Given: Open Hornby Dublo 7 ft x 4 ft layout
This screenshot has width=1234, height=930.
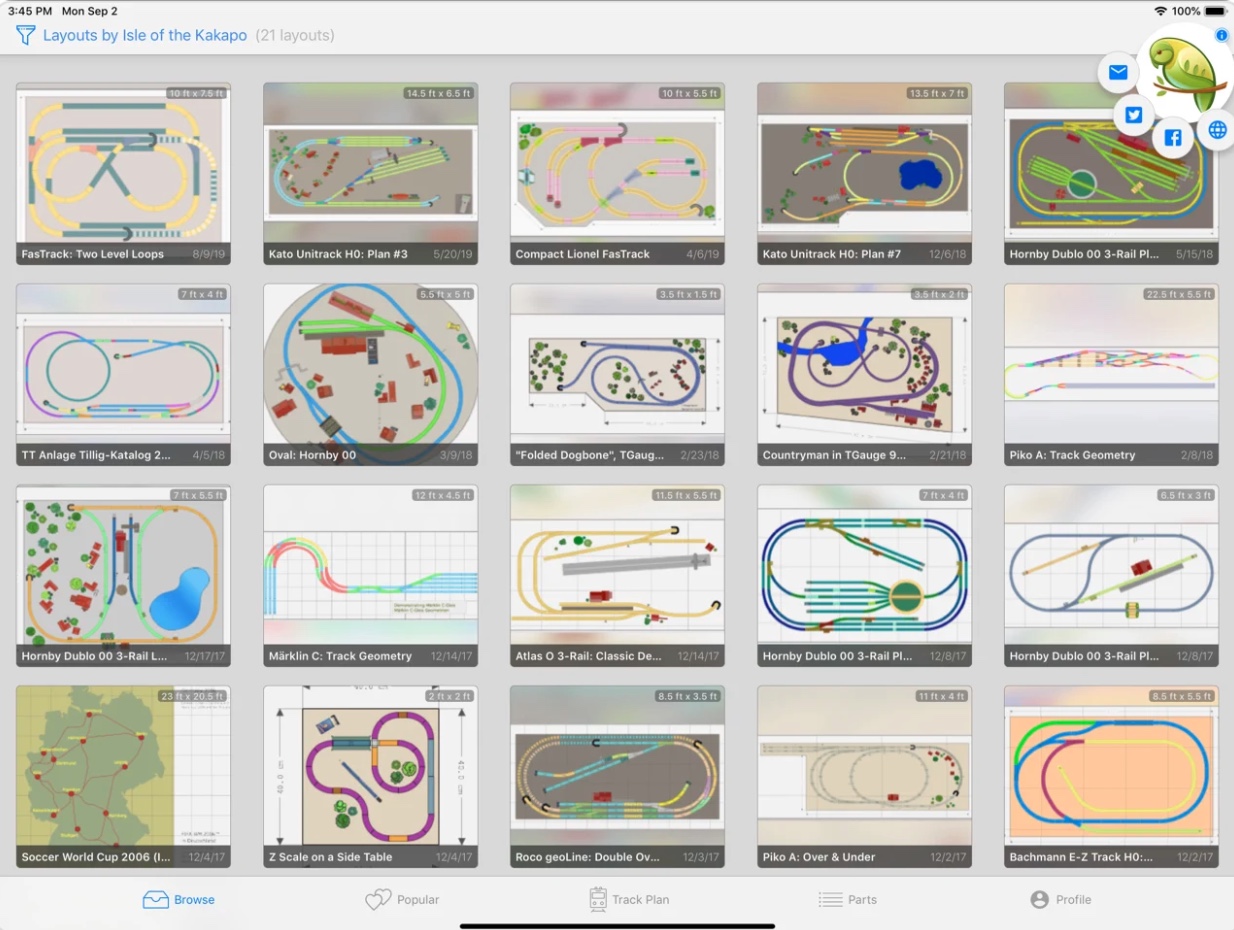Looking at the screenshot, I should [864, 576].
